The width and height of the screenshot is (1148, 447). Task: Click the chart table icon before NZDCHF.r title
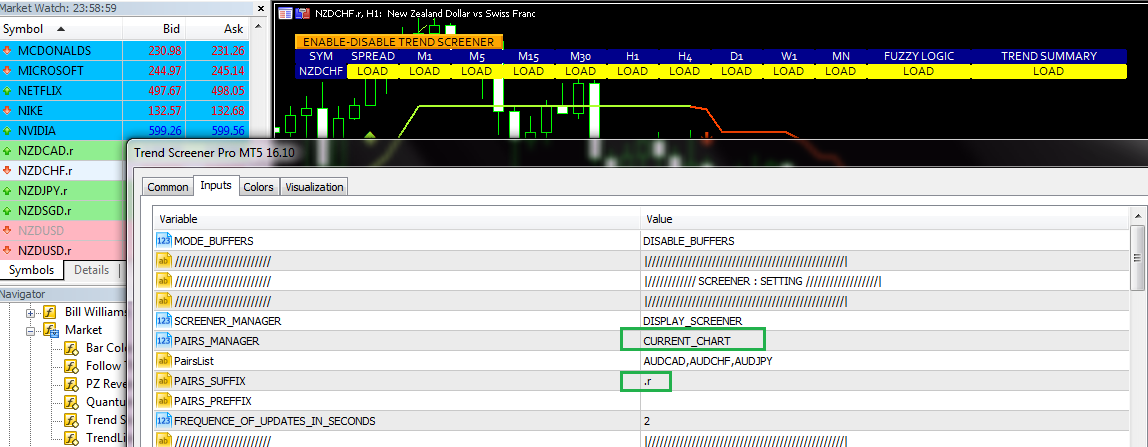(286, 13)
